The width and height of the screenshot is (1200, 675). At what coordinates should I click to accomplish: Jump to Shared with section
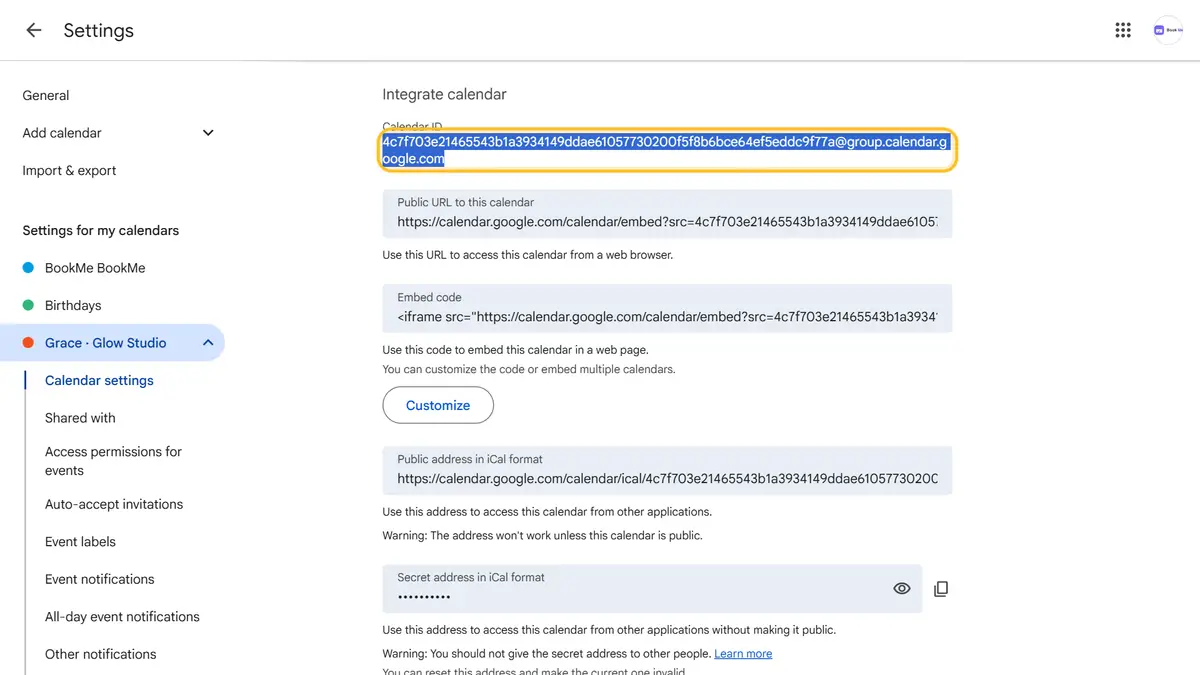pos(80,418)
